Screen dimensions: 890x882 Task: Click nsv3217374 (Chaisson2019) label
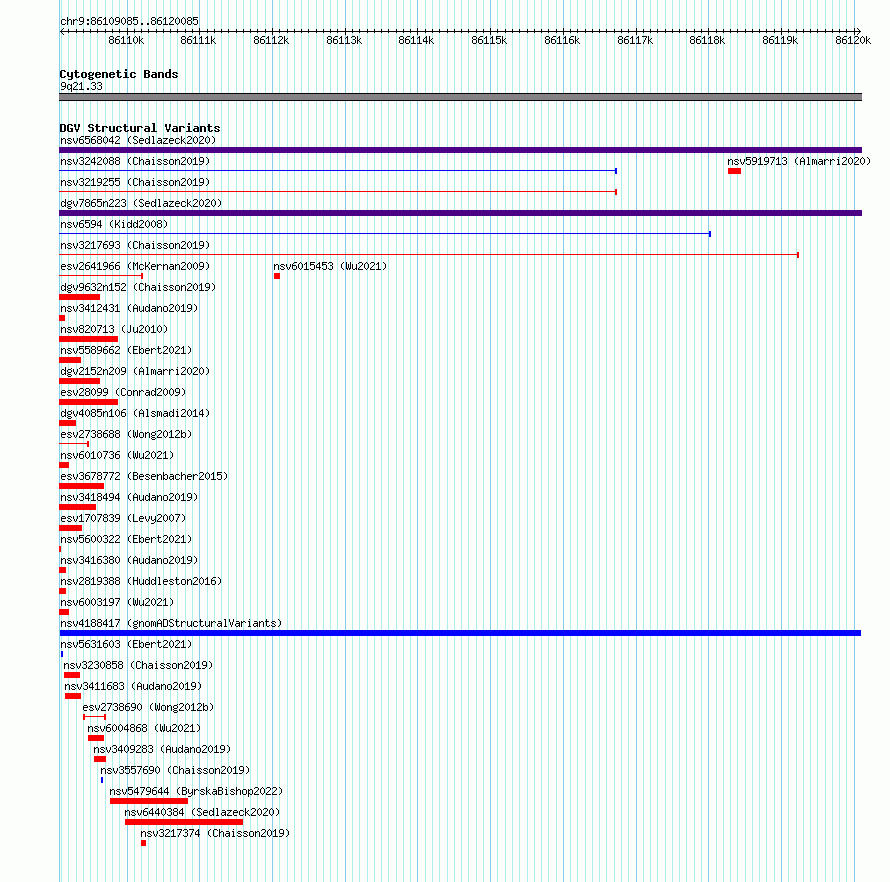click(215, 833)
